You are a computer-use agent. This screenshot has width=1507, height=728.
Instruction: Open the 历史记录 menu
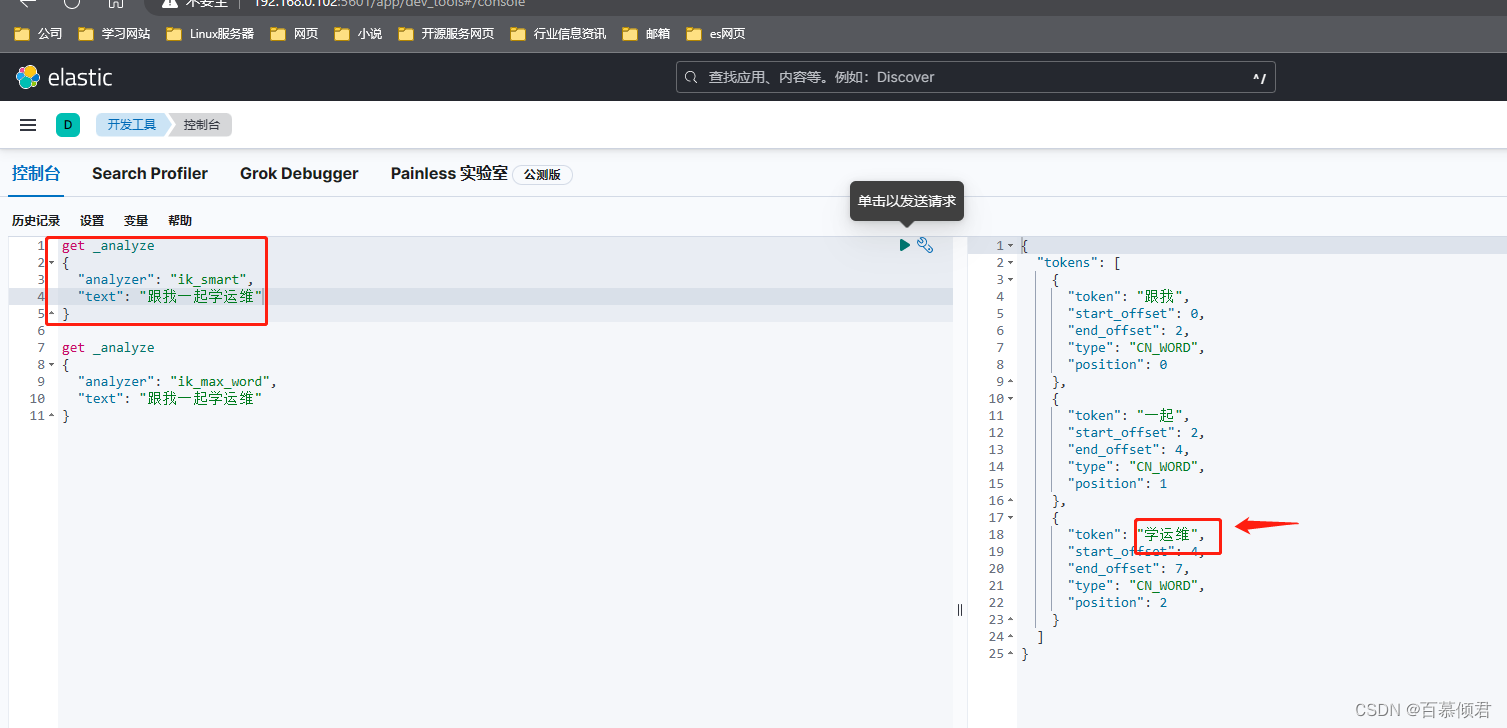pos(36,221)
